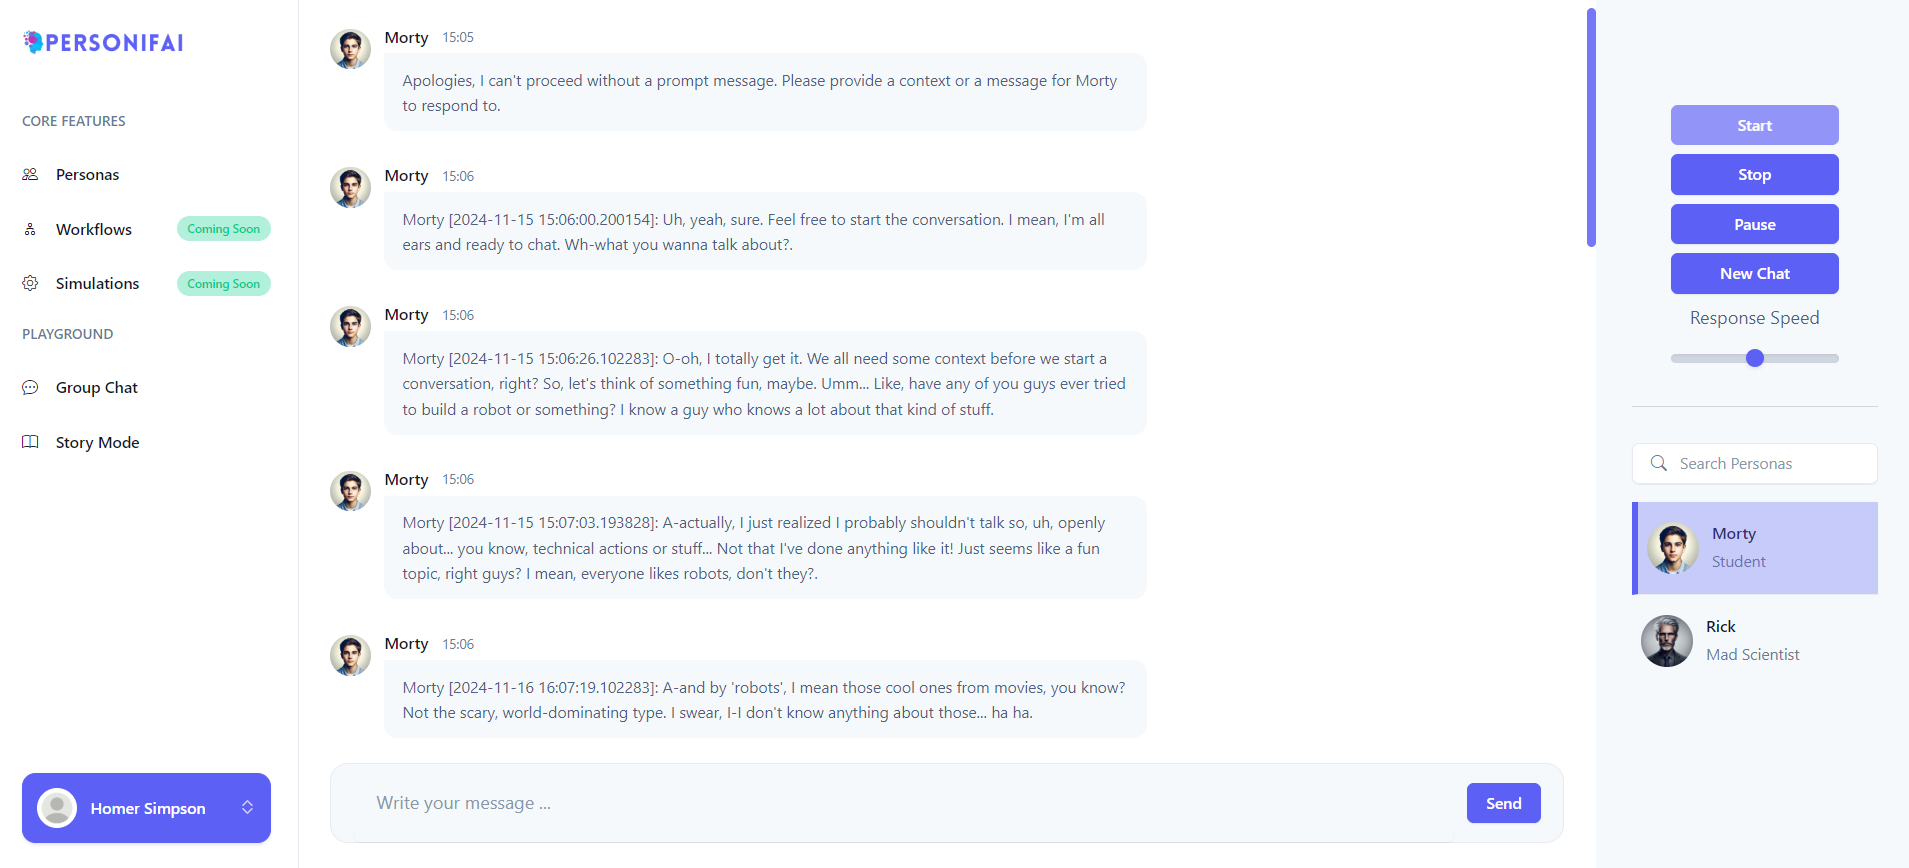Go to the Personas menu item
The height and width of the screenshot is (868, 1909).
(87, 174)
